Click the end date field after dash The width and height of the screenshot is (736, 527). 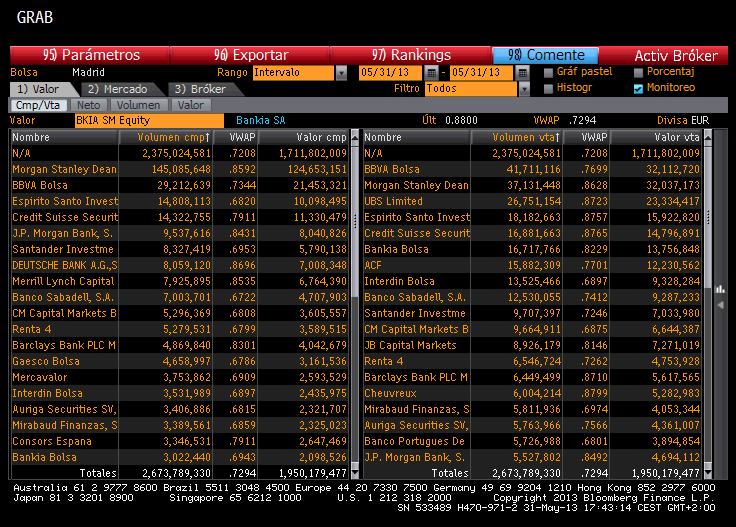pyautogui.click(x=481, y=73)
